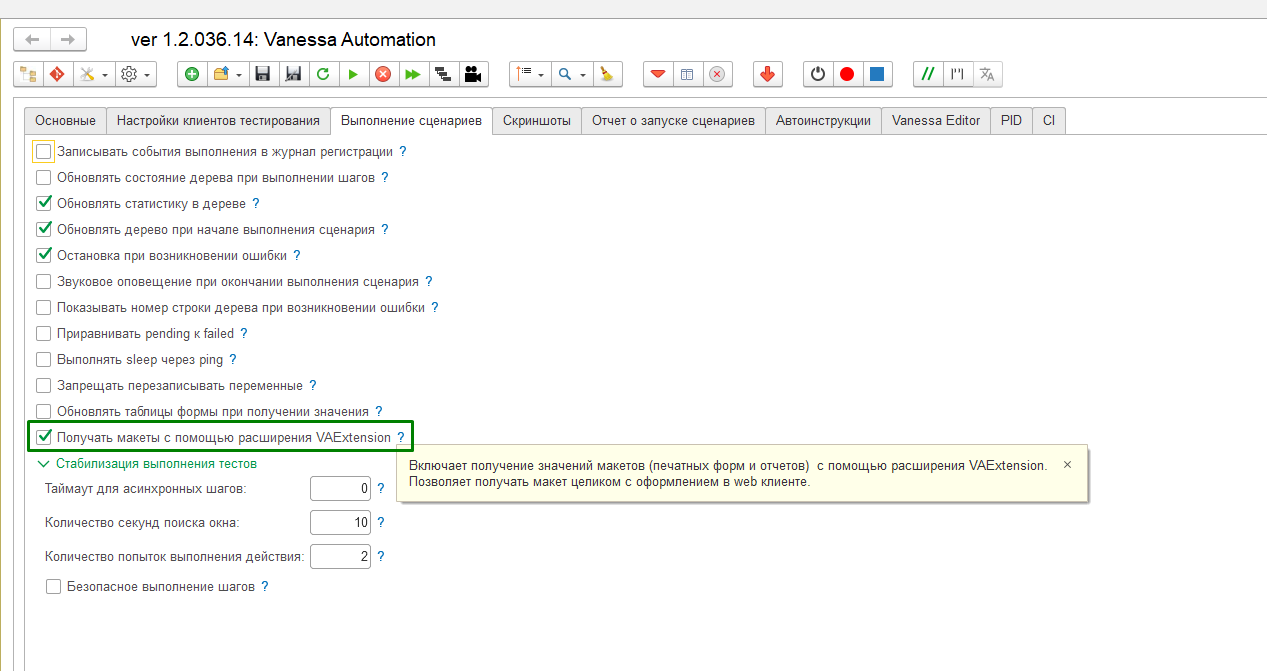The image size is (1267, 671).
Task: Click the tools wrench icon
Action: pos(86,74)
